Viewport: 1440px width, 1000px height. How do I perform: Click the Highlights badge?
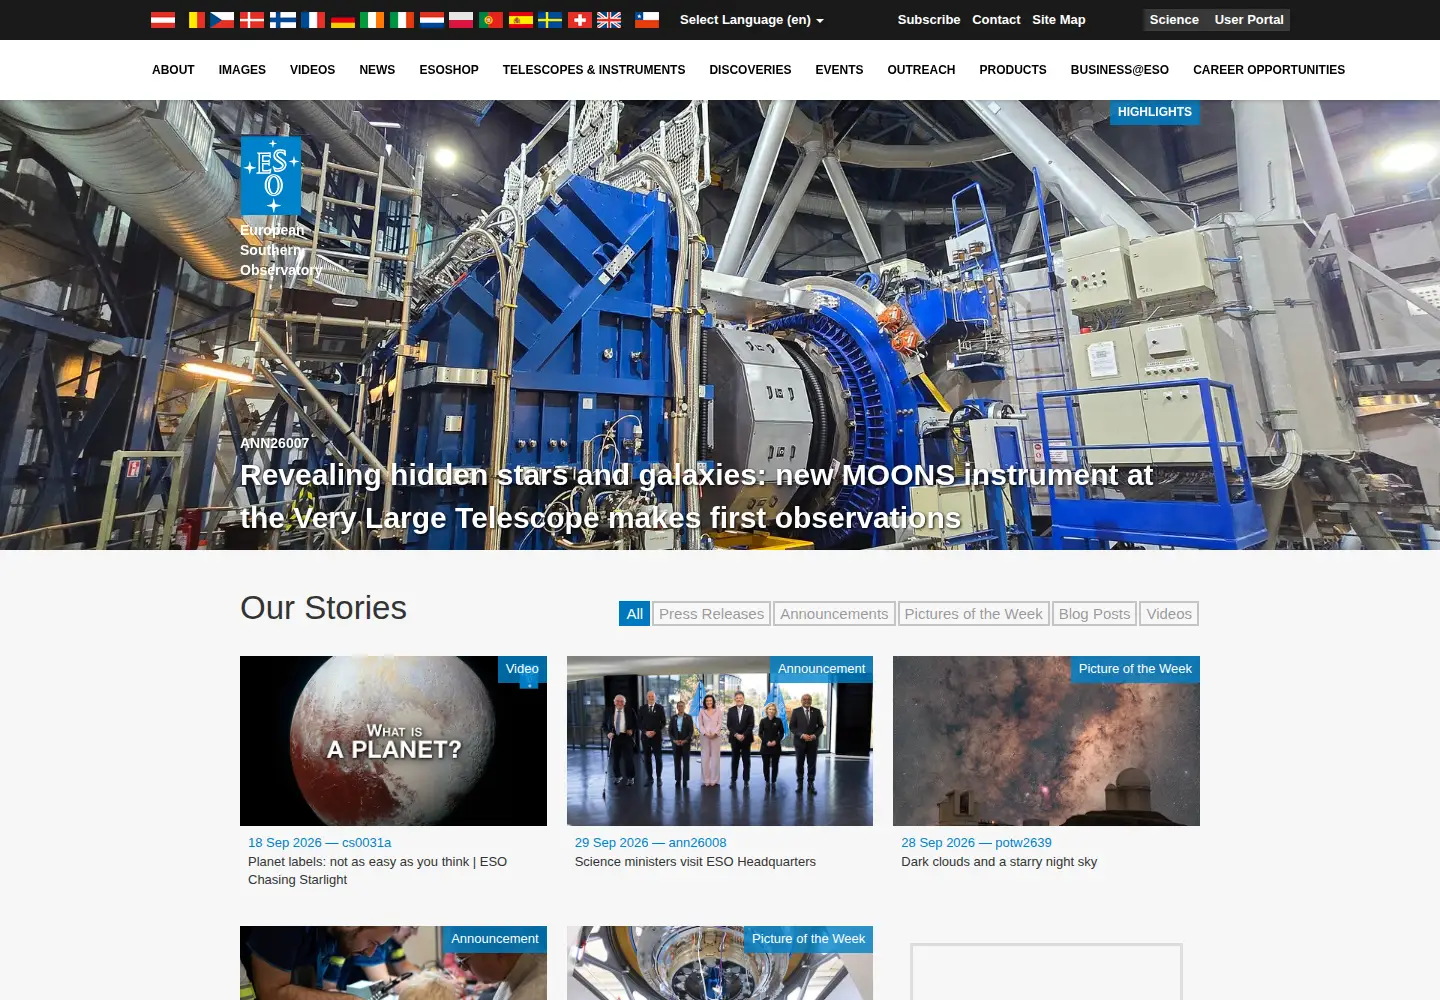pyautogui.click(x=1155, y=112)
